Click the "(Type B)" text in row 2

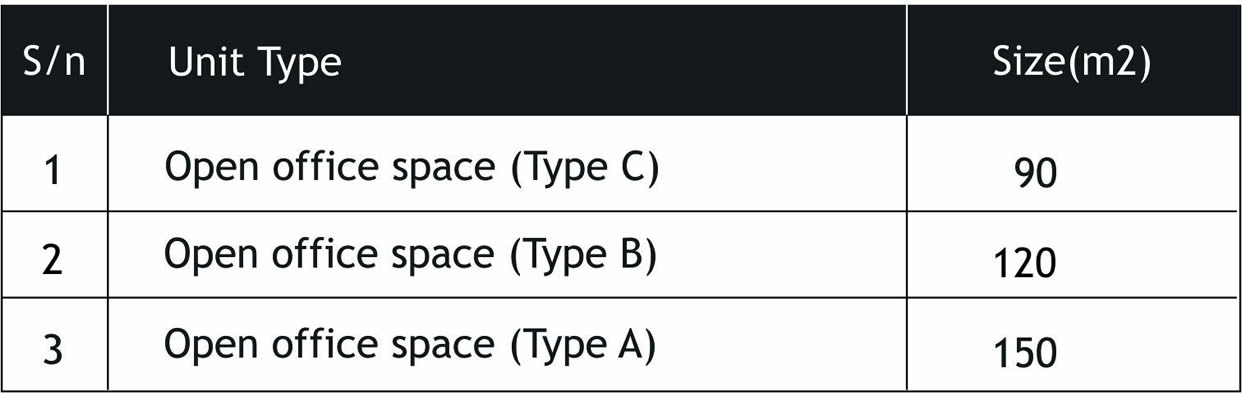point(584,257)
